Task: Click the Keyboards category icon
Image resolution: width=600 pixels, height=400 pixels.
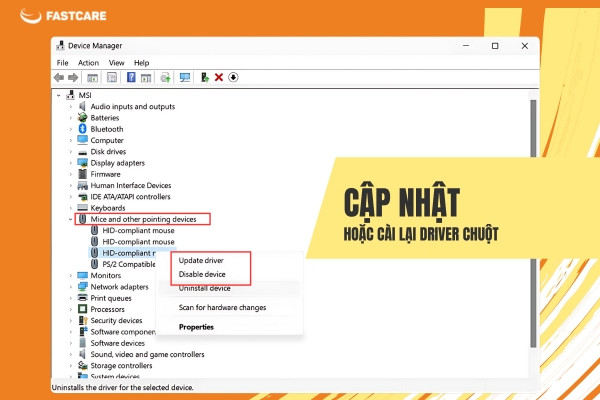Action: pos(82,207)
